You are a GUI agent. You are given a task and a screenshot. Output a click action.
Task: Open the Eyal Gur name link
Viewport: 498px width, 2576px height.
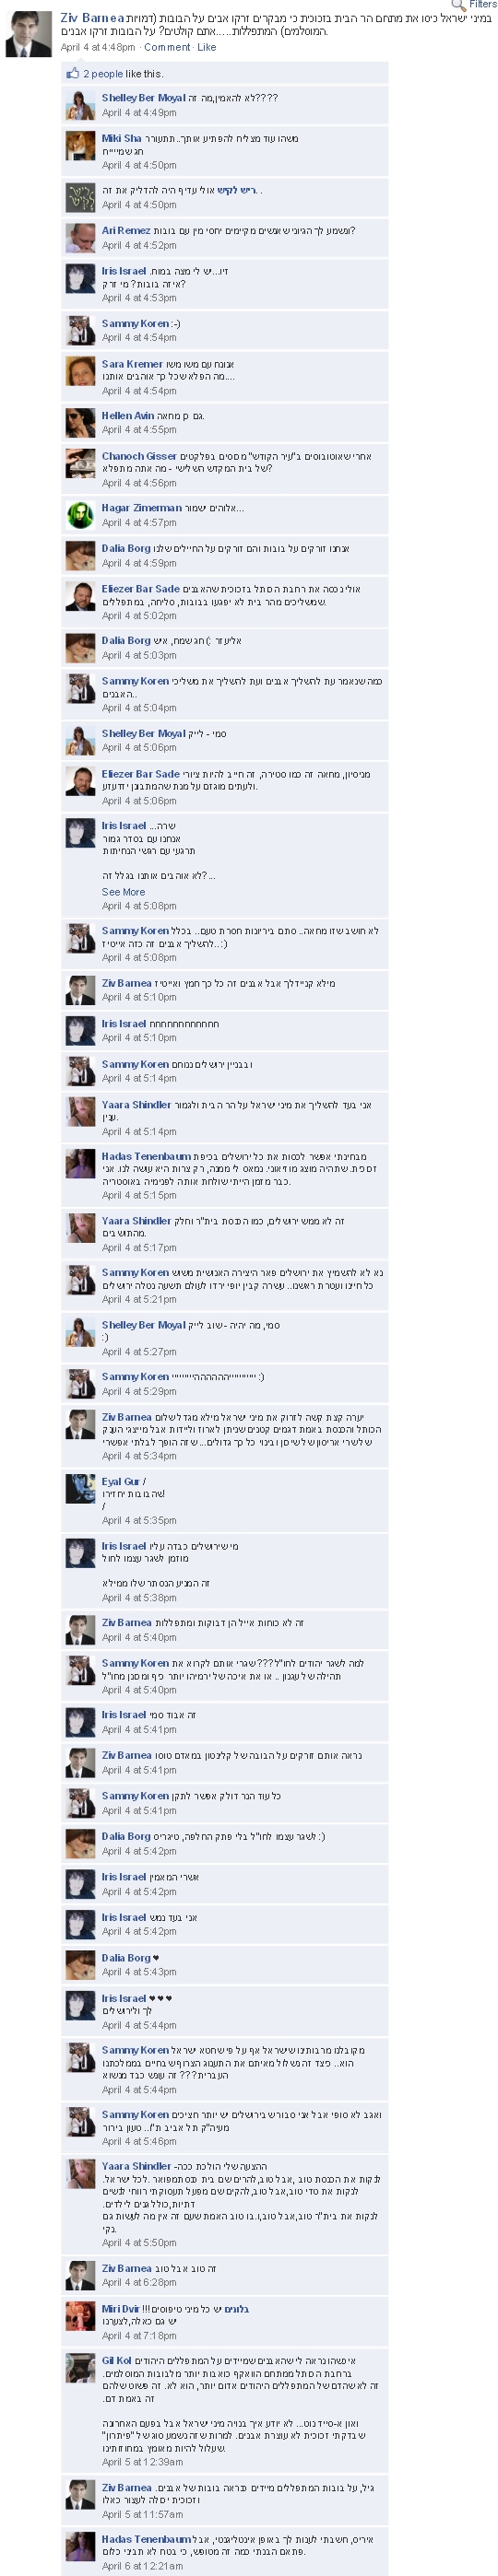pos(121,1481)
